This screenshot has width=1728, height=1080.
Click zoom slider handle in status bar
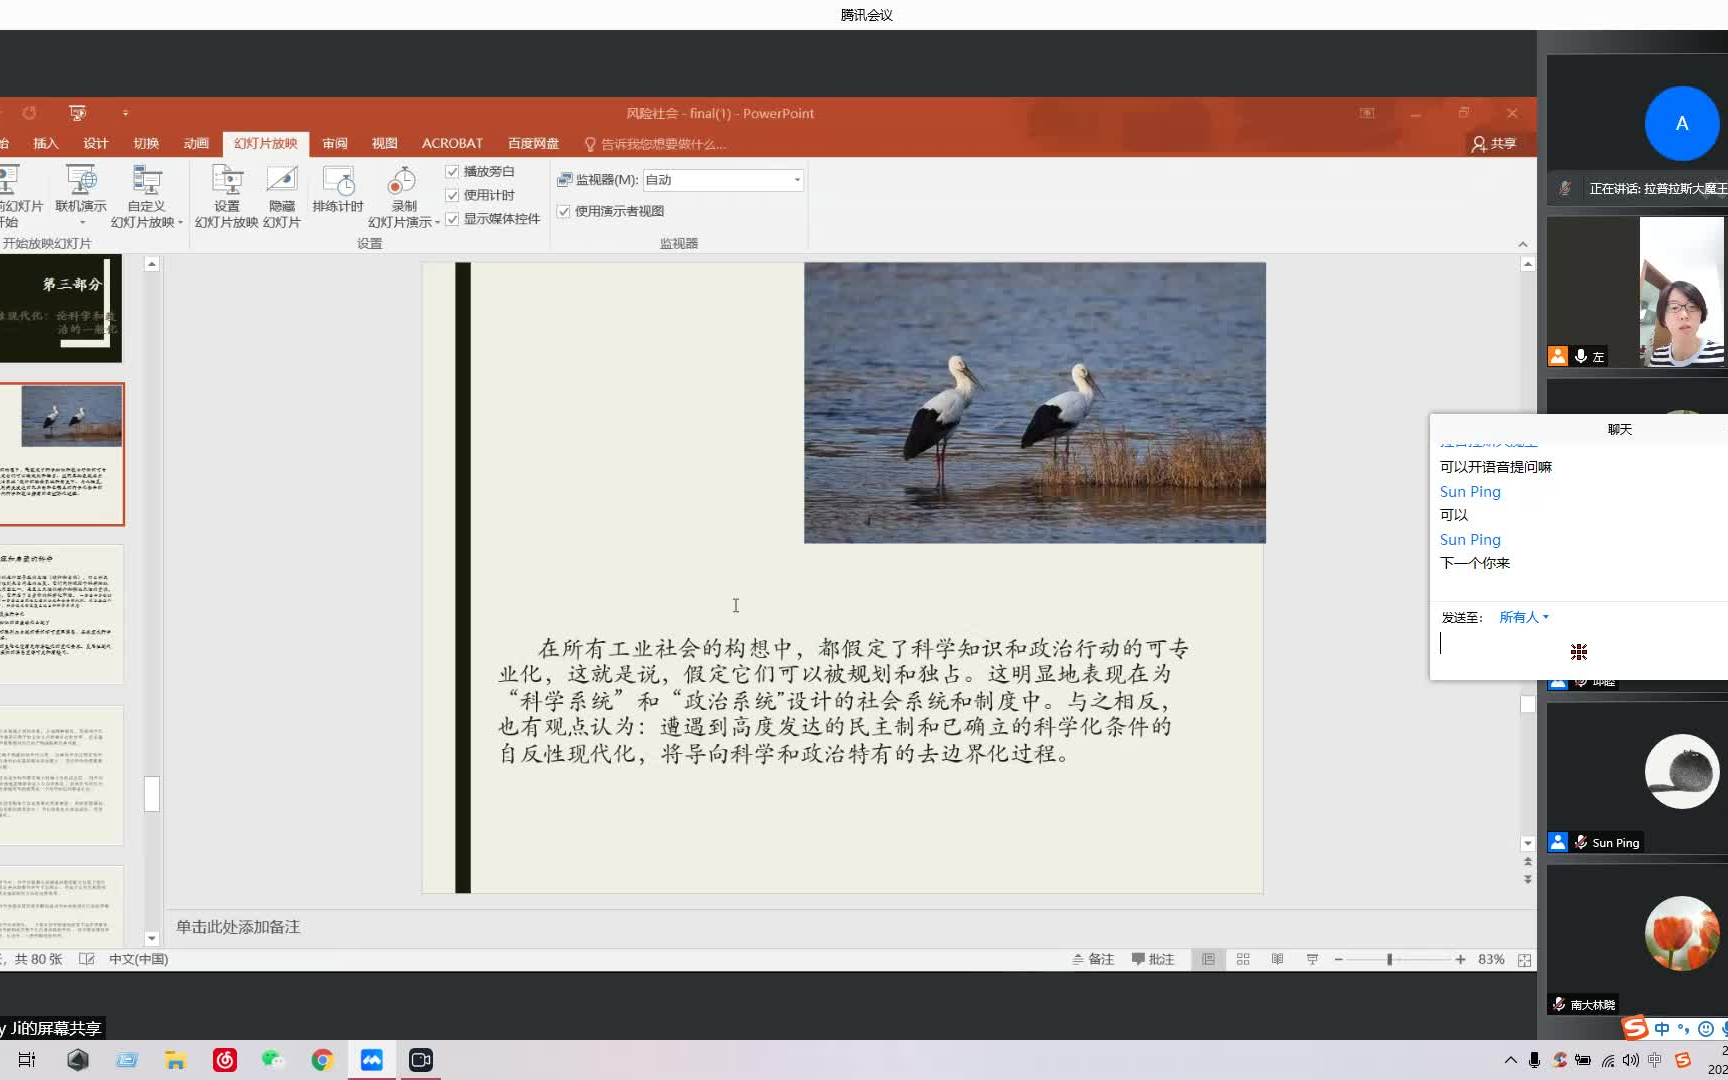[x=1389, y=959]
